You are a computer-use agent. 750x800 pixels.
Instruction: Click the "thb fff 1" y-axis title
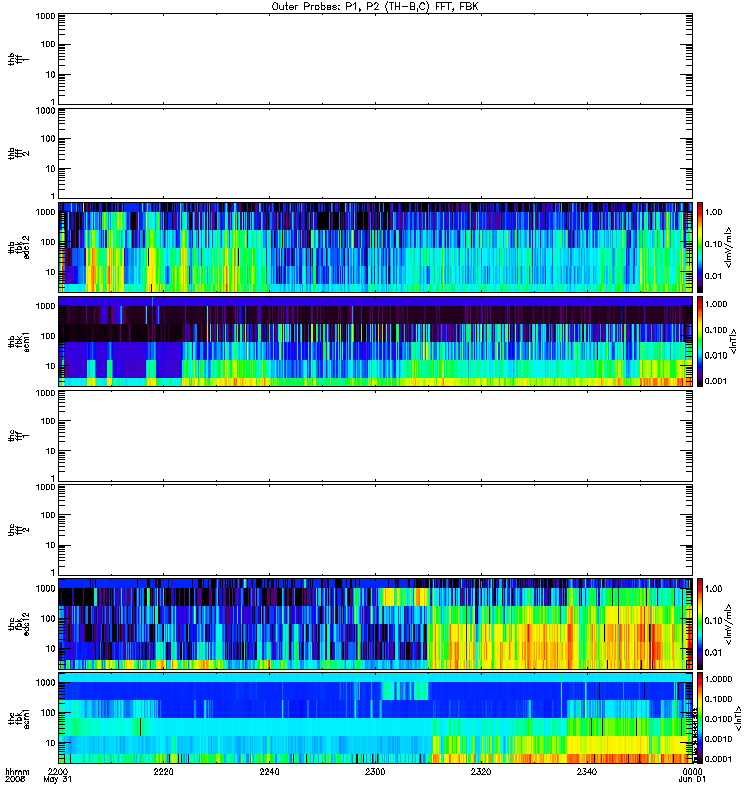click(x=19, y=59)
